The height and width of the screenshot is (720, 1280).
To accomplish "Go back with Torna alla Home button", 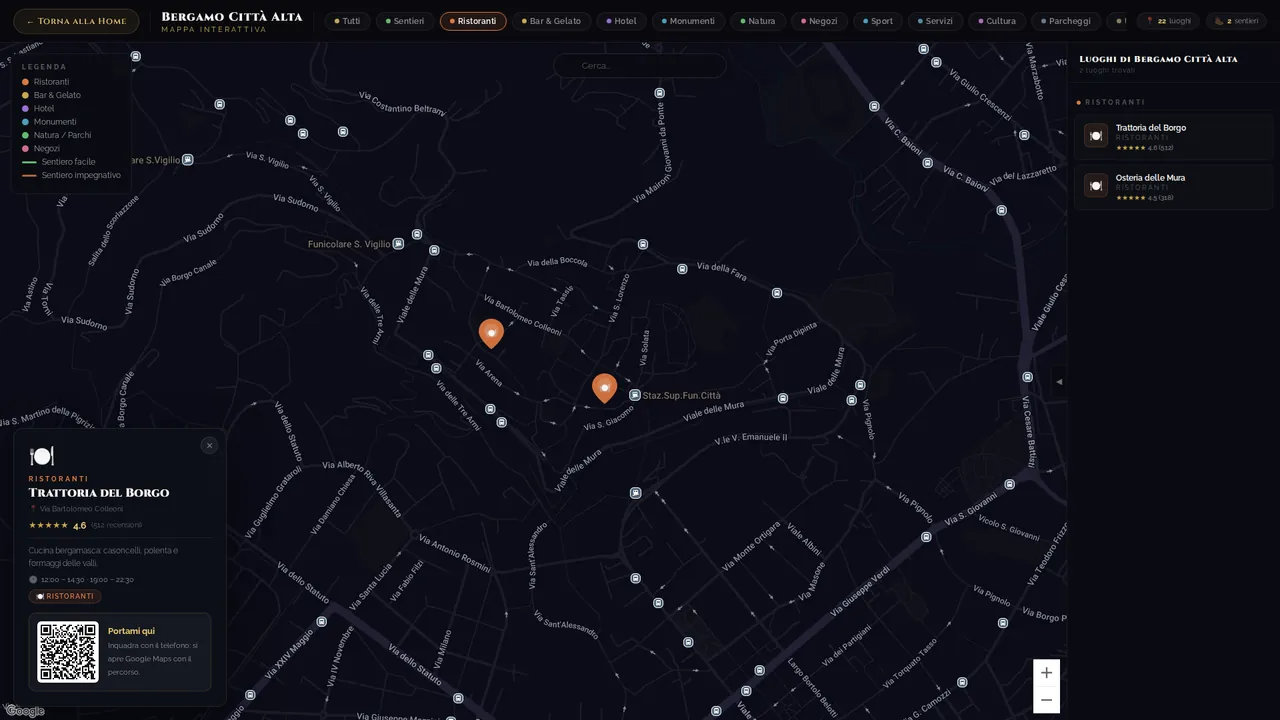I will pyautogui.click(x=76, y=21).
